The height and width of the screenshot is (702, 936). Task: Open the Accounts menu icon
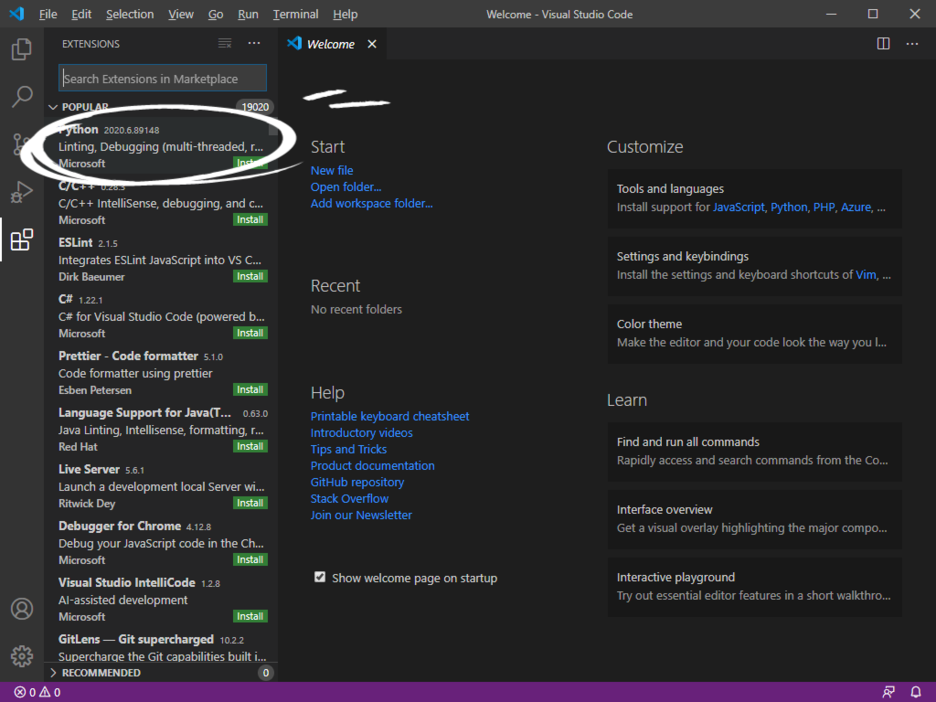coord(21,609)
